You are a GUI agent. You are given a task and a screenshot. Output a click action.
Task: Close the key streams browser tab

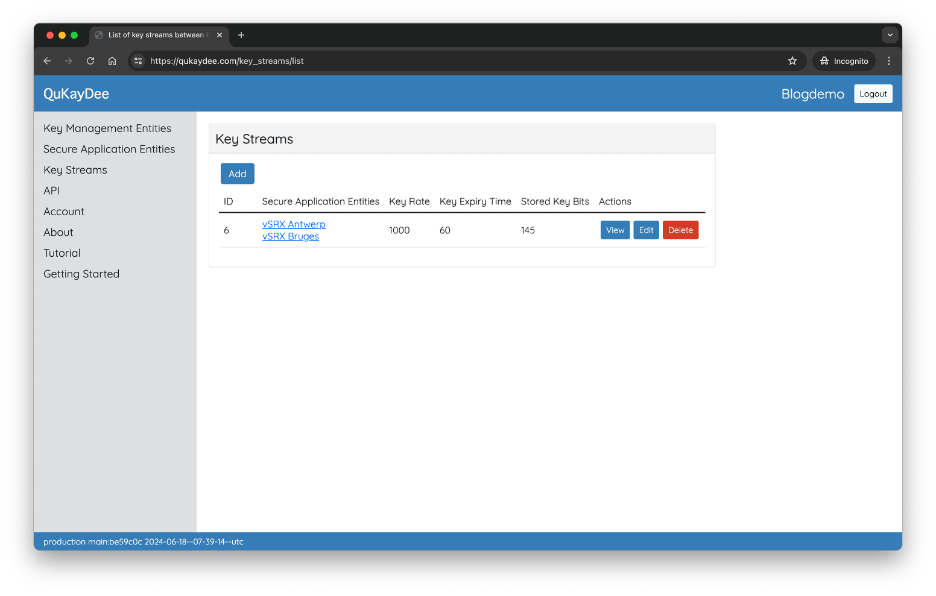click(220, 35)
